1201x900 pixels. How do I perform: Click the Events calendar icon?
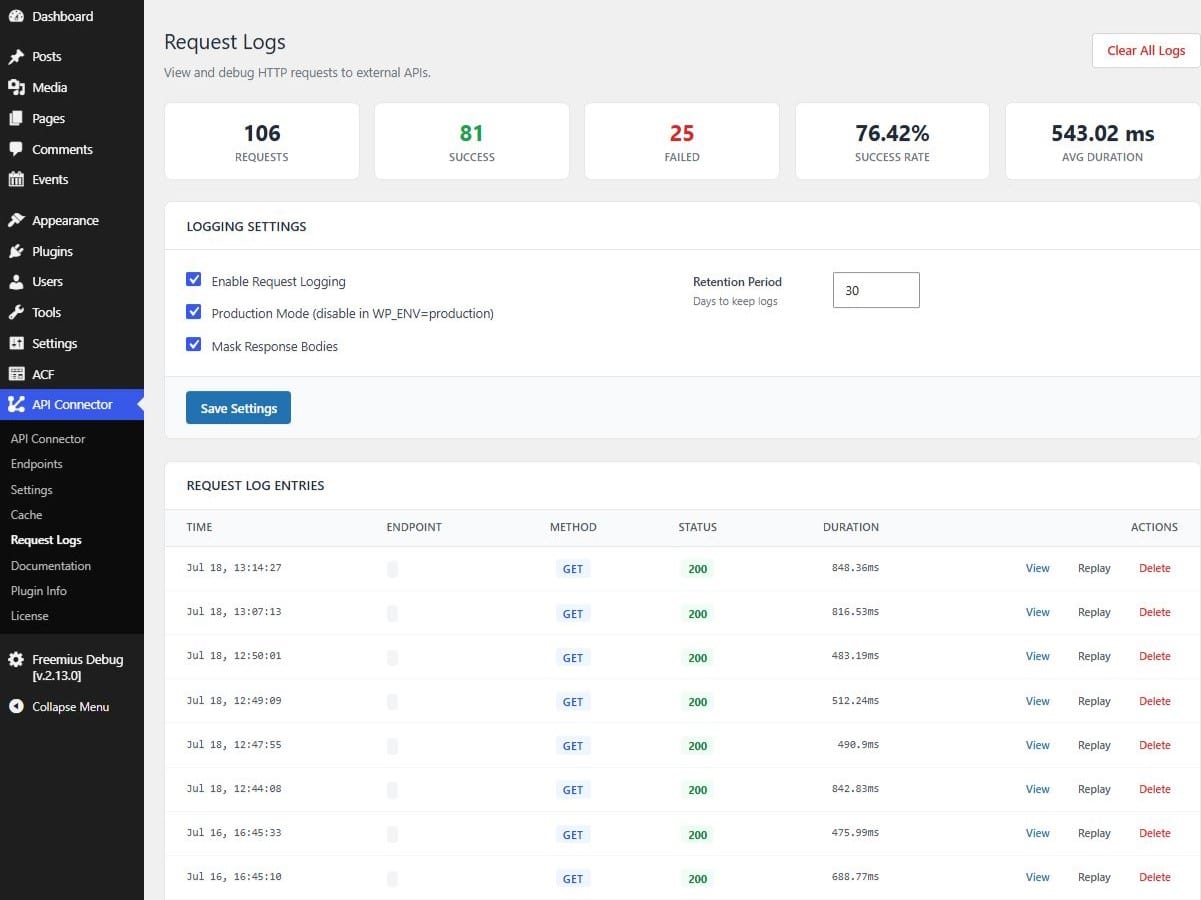(16, 180)
